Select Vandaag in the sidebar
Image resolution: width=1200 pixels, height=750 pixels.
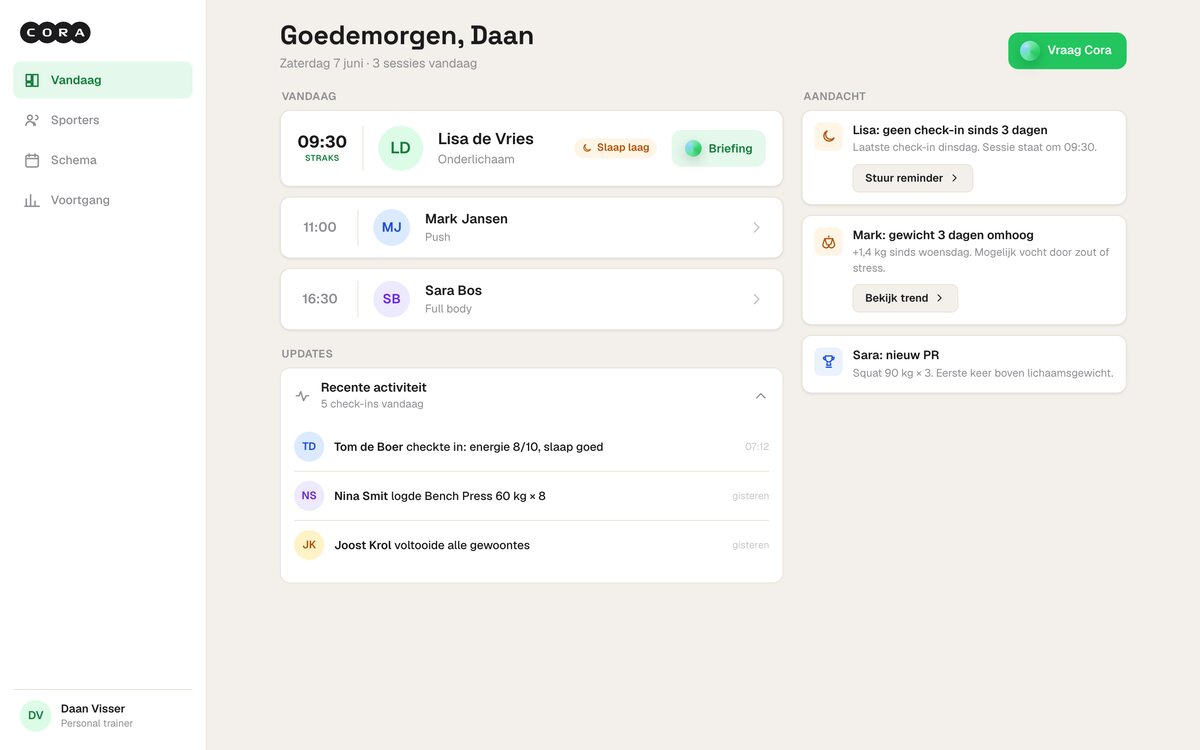103,80
